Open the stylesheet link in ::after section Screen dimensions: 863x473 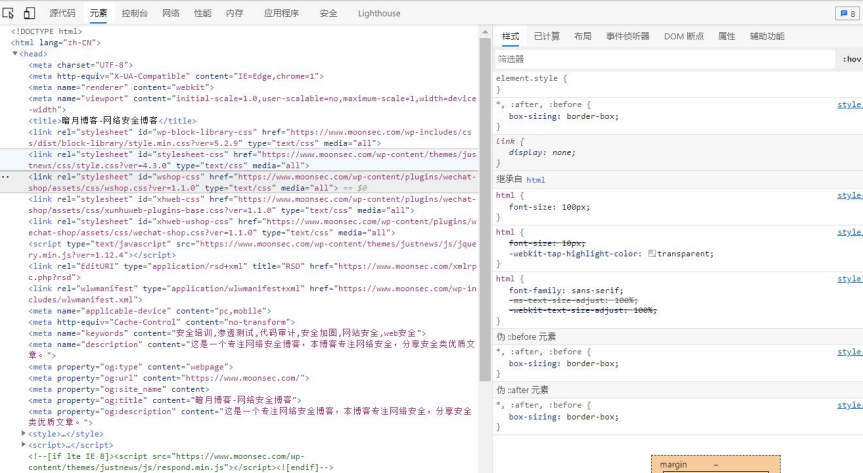pyautogui.click(x=849, y=405)
